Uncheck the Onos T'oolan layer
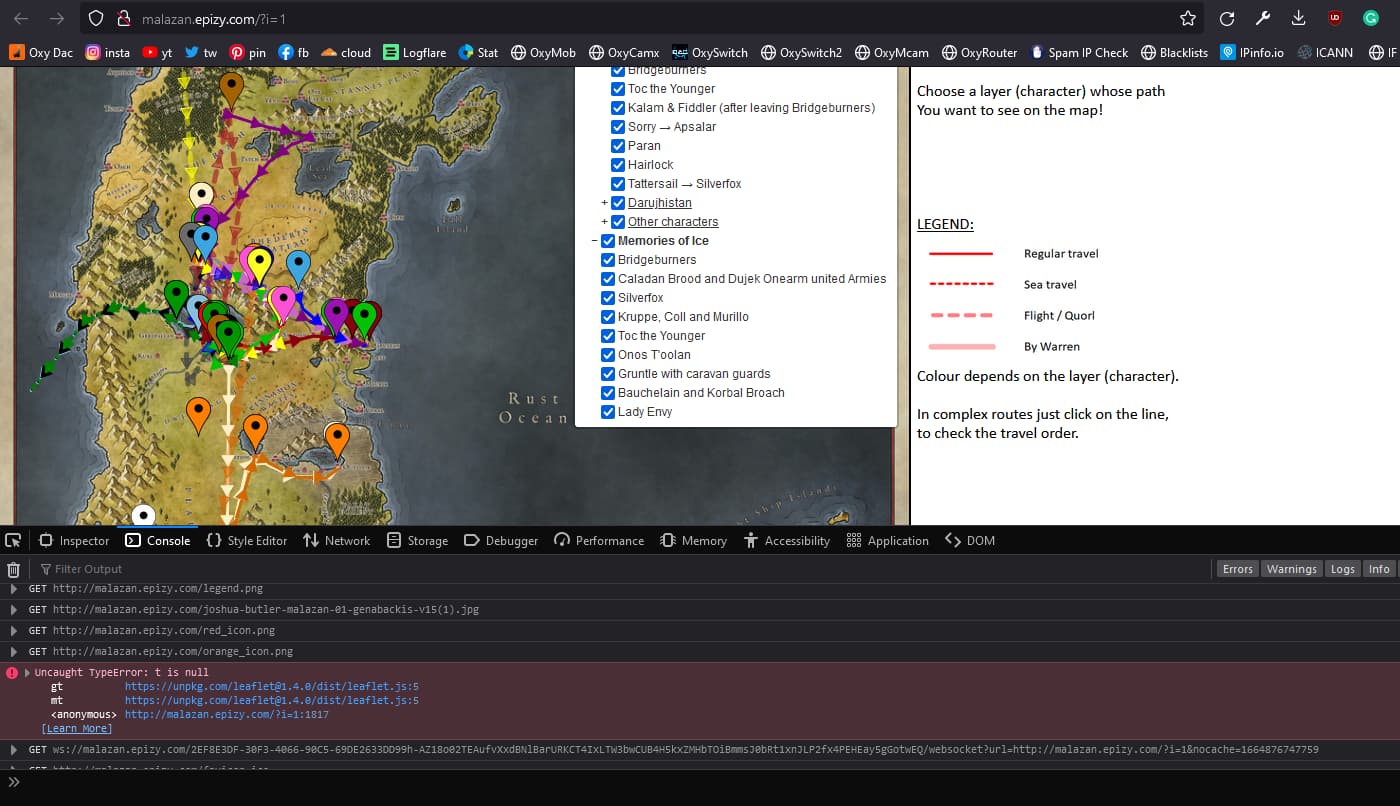Screen dimensions: 1400x806 click(608, 354)
